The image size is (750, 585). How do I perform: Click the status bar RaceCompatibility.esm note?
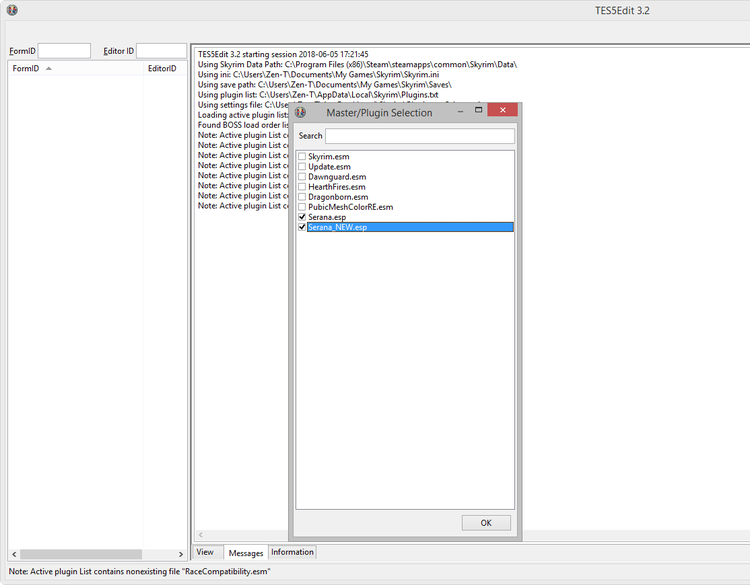tap(139, 571)
